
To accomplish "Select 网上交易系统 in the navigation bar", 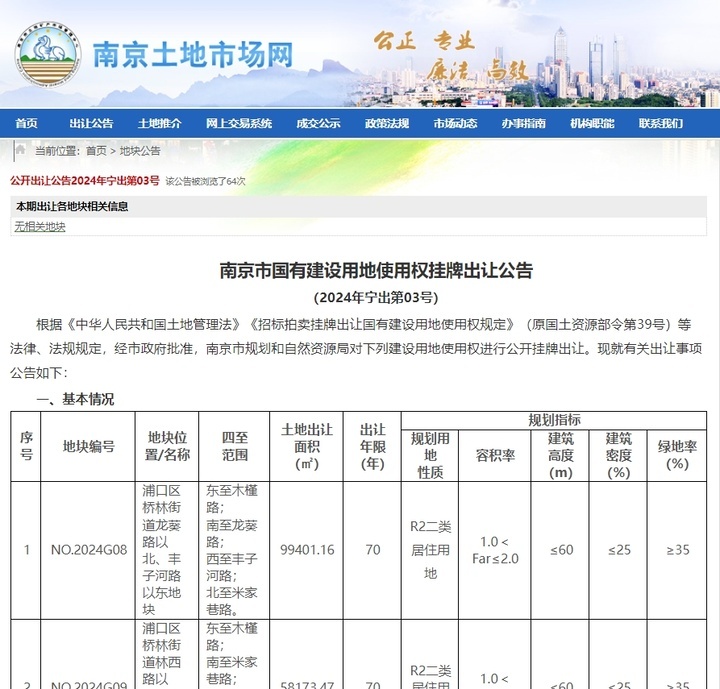I will [x=239, y=124].
